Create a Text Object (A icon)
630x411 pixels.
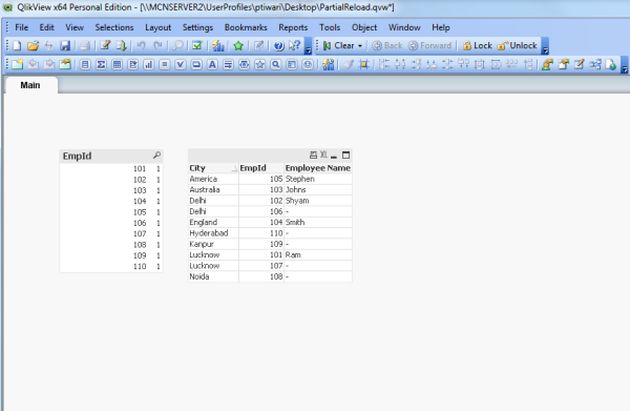(x=212, y=64)
